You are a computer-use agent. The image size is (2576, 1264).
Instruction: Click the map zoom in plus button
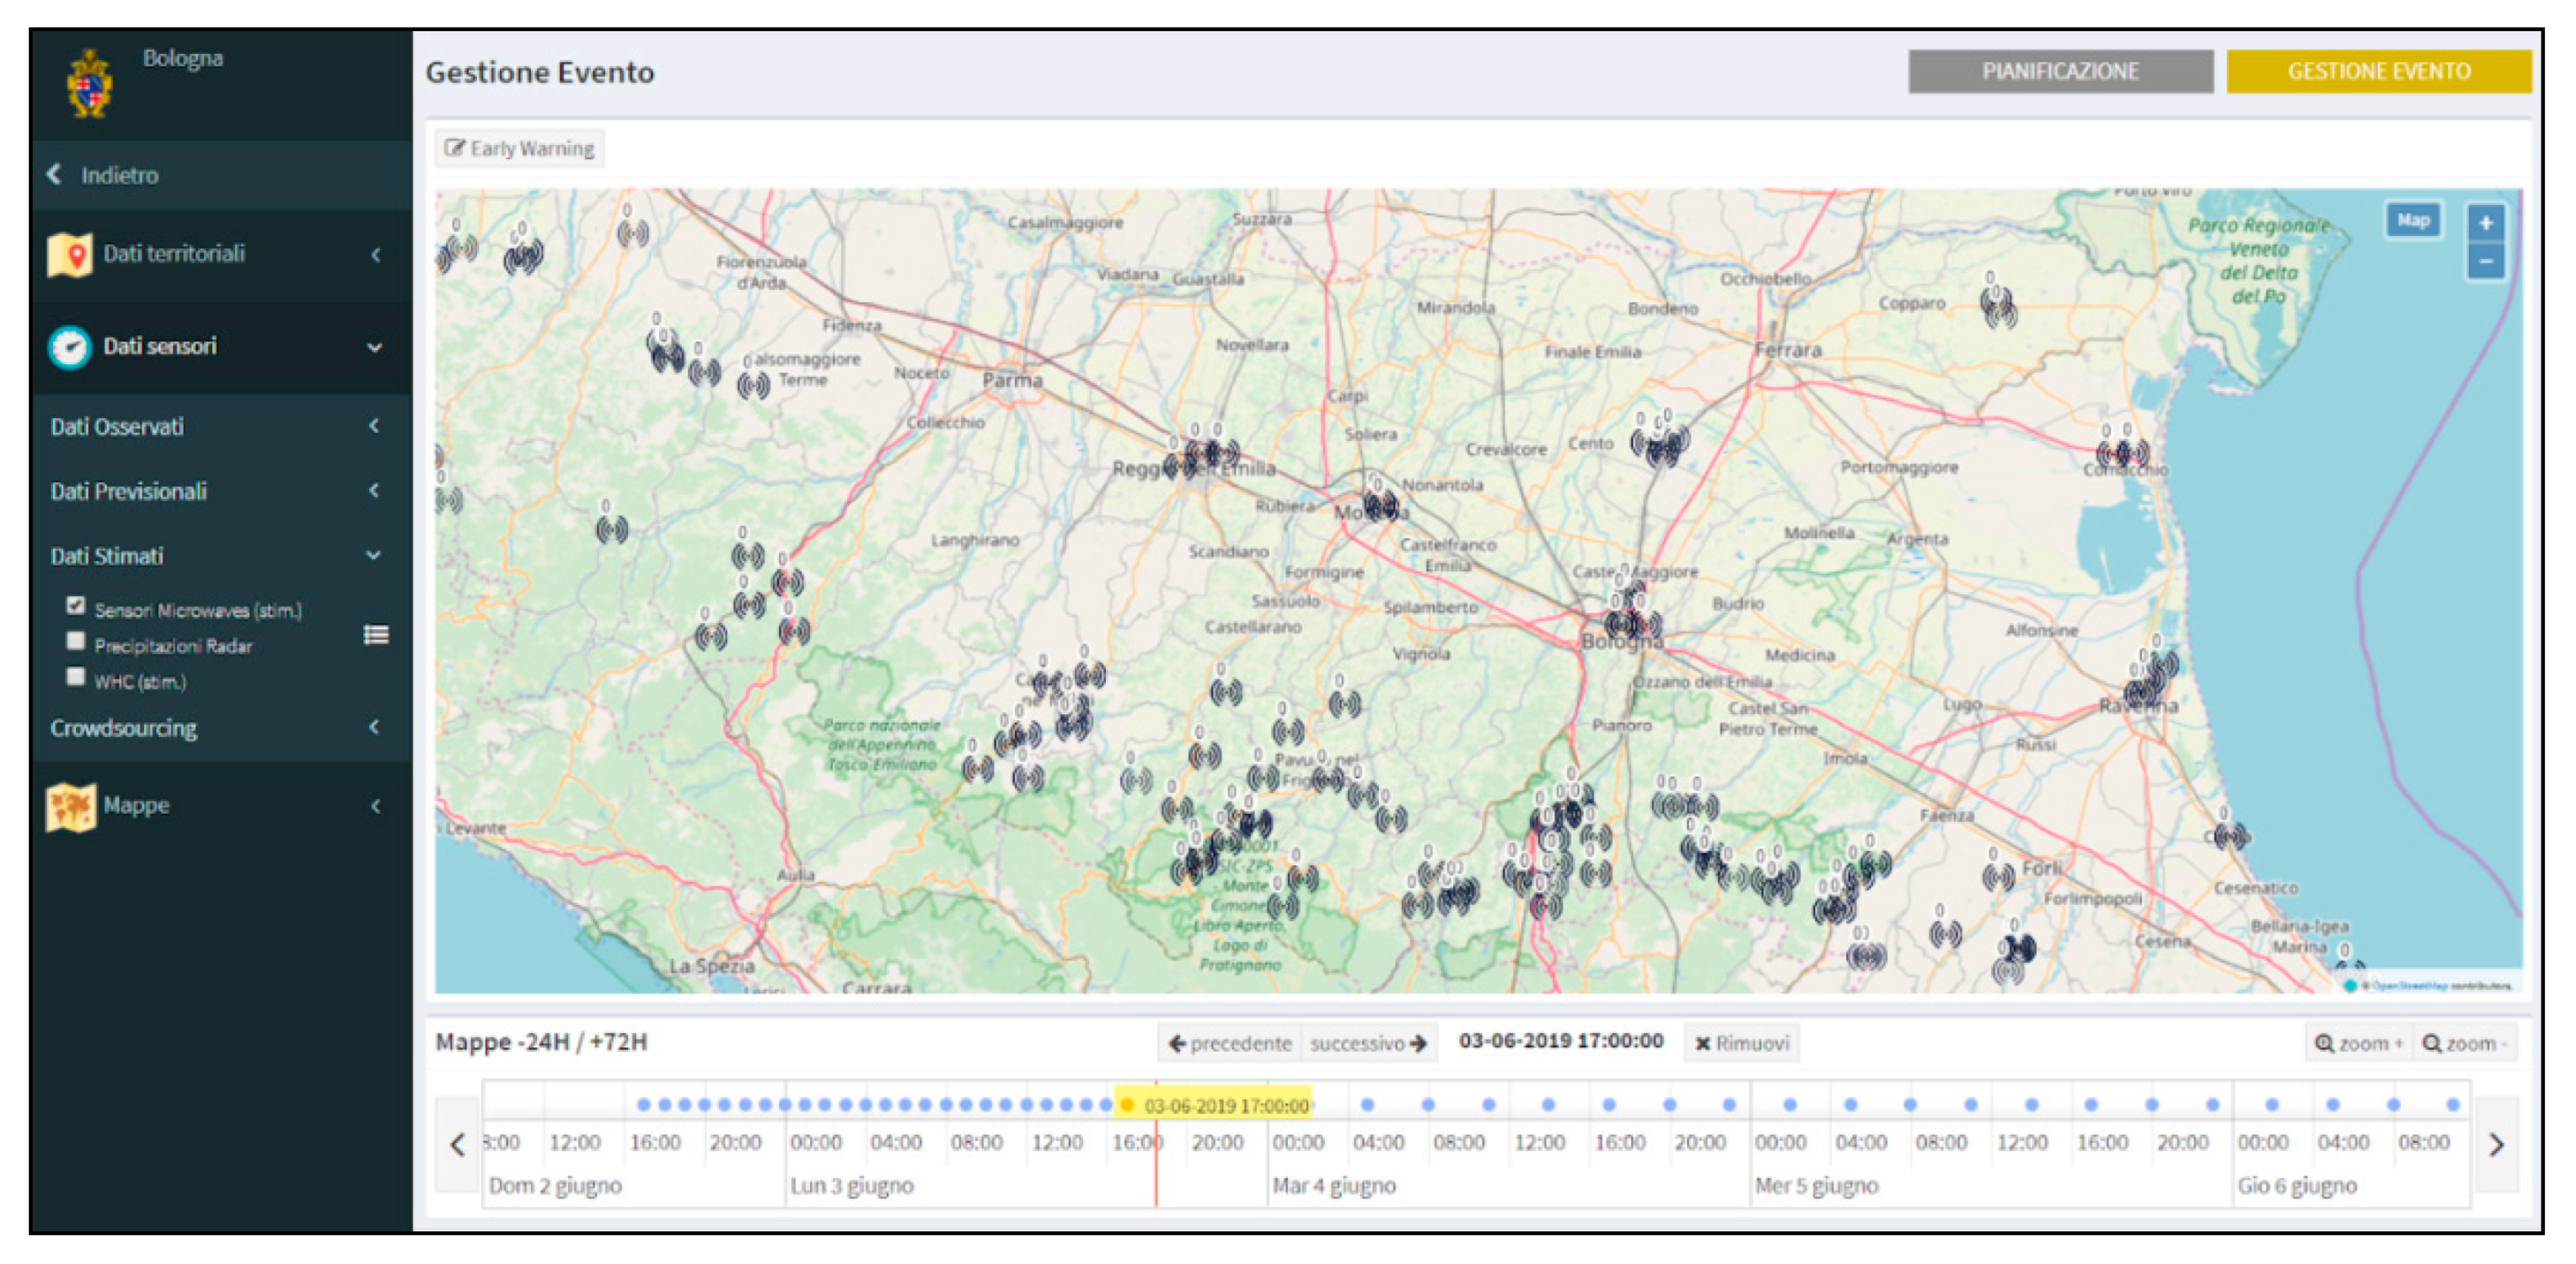coord(2485,223)
